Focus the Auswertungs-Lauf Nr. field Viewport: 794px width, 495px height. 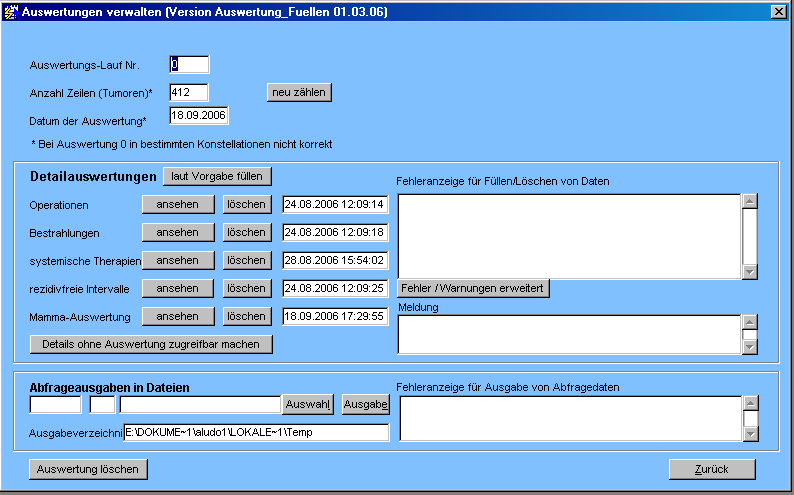coord(189,65)
